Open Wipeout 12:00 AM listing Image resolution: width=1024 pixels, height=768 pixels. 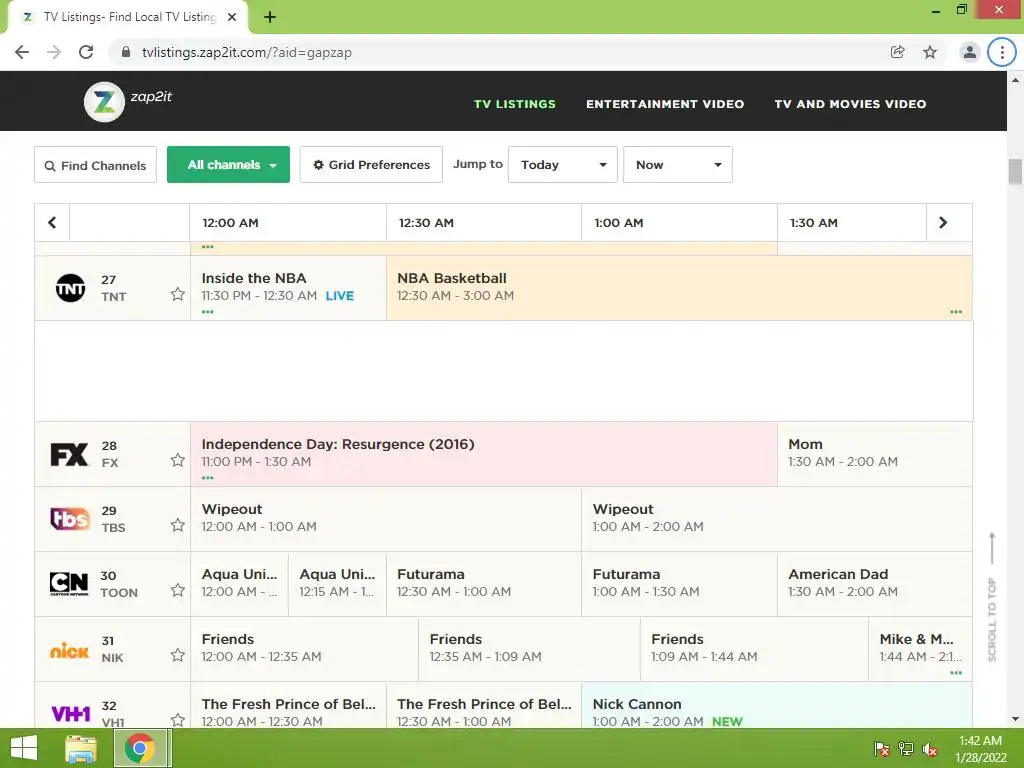pyautogui.click(x=386, y=519)
